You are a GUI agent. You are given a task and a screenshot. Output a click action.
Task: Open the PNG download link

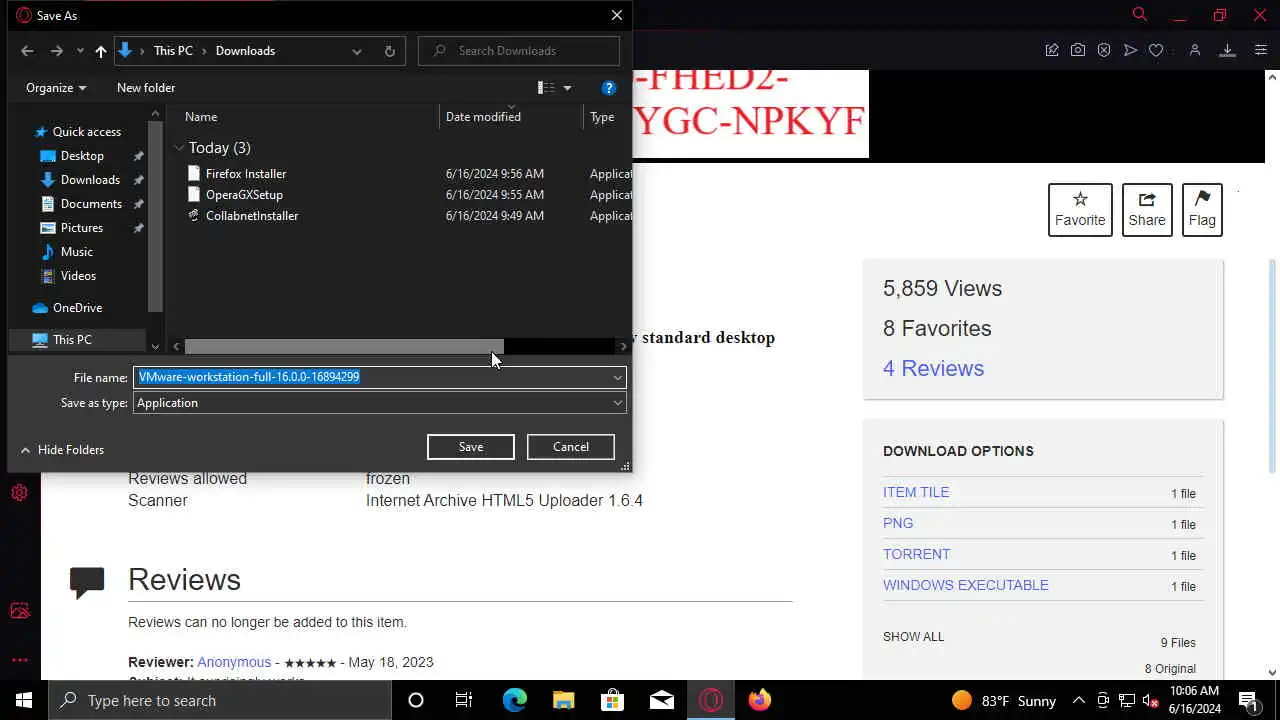(898, 523)
